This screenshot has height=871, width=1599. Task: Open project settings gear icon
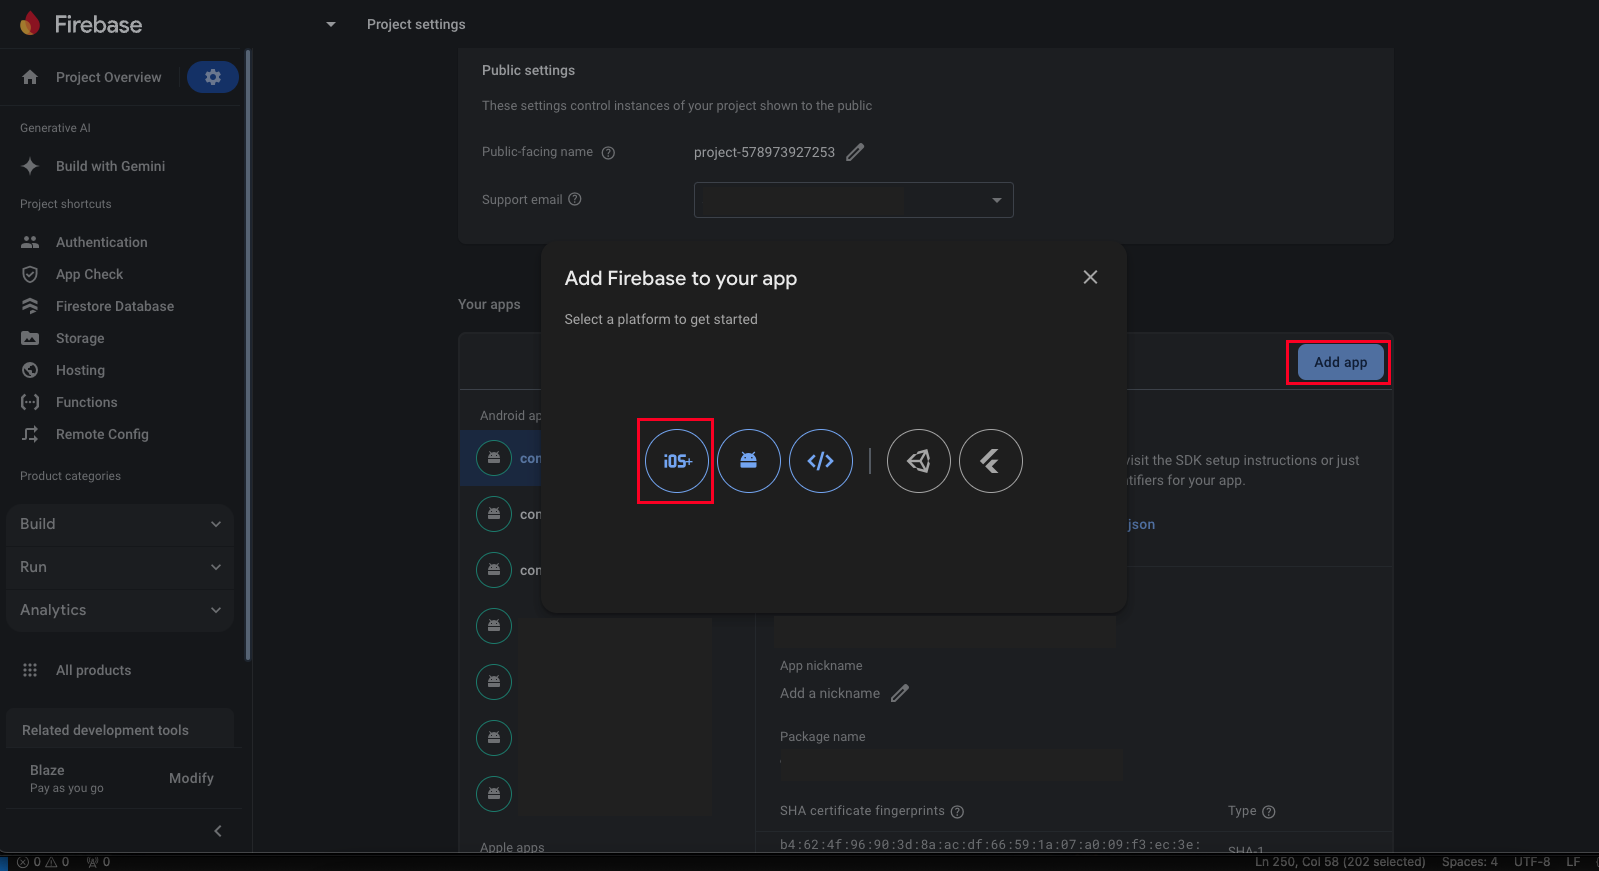(213, 77)
